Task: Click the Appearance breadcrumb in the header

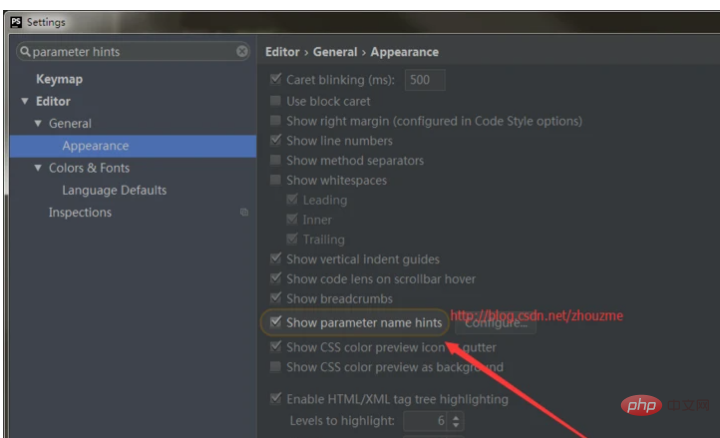Action: click(405, 52)
